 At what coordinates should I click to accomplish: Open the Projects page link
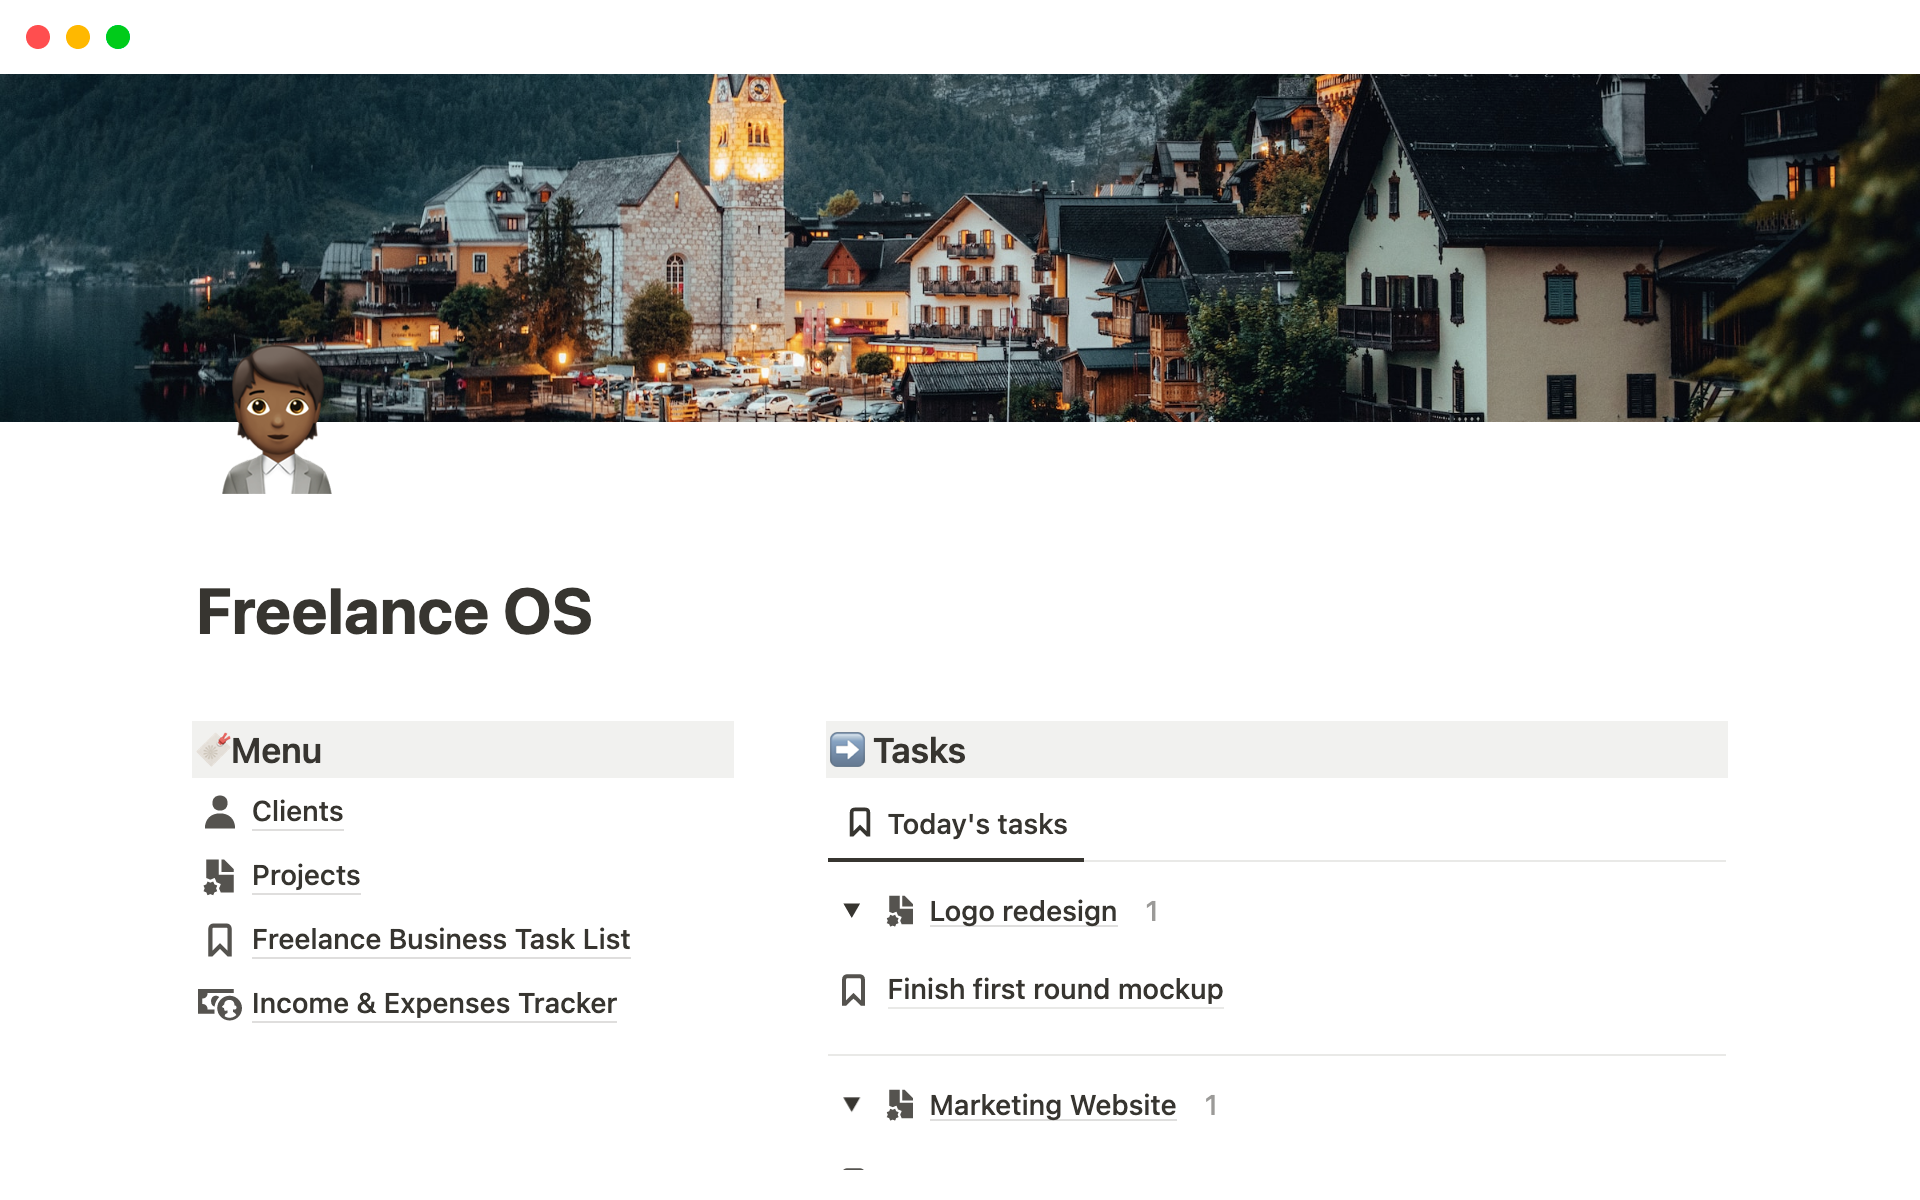tap(305, 876)
